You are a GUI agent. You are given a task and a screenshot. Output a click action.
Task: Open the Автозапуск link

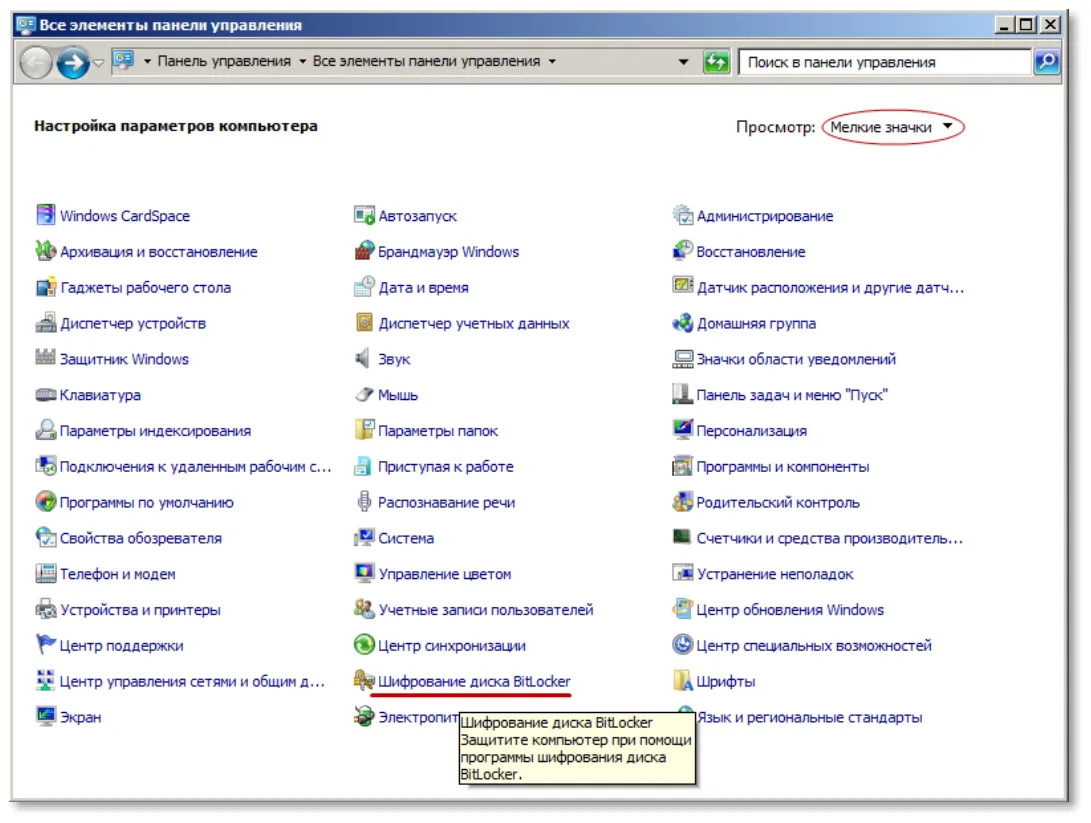coord(417,216)
